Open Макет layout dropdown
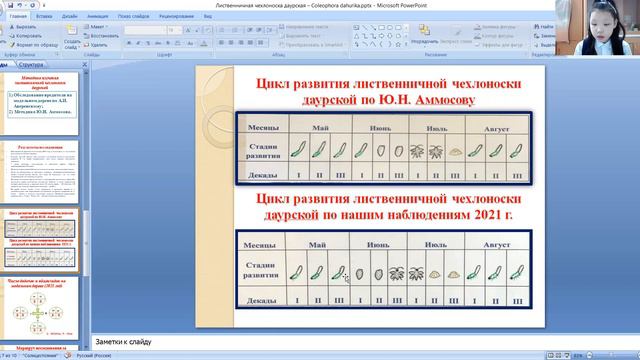Screen dimensions: 640x360 (x=96, y=27)
